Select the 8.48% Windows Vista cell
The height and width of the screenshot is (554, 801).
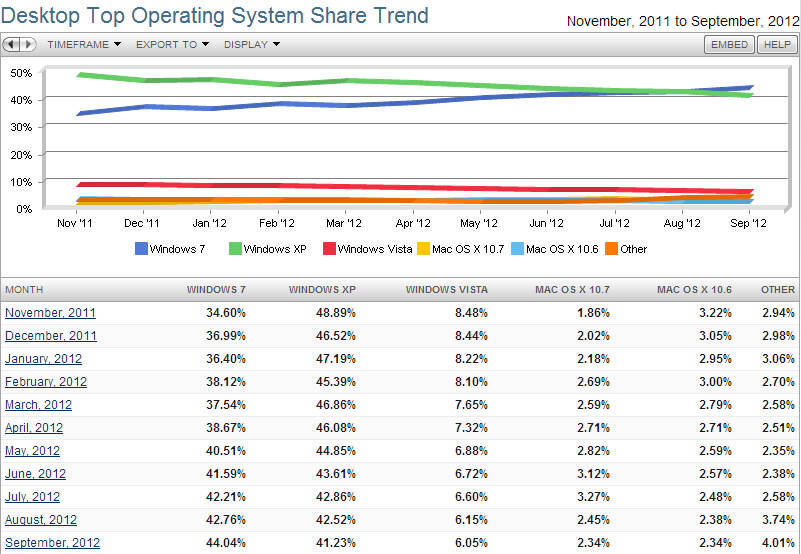[x=472, y=313]
